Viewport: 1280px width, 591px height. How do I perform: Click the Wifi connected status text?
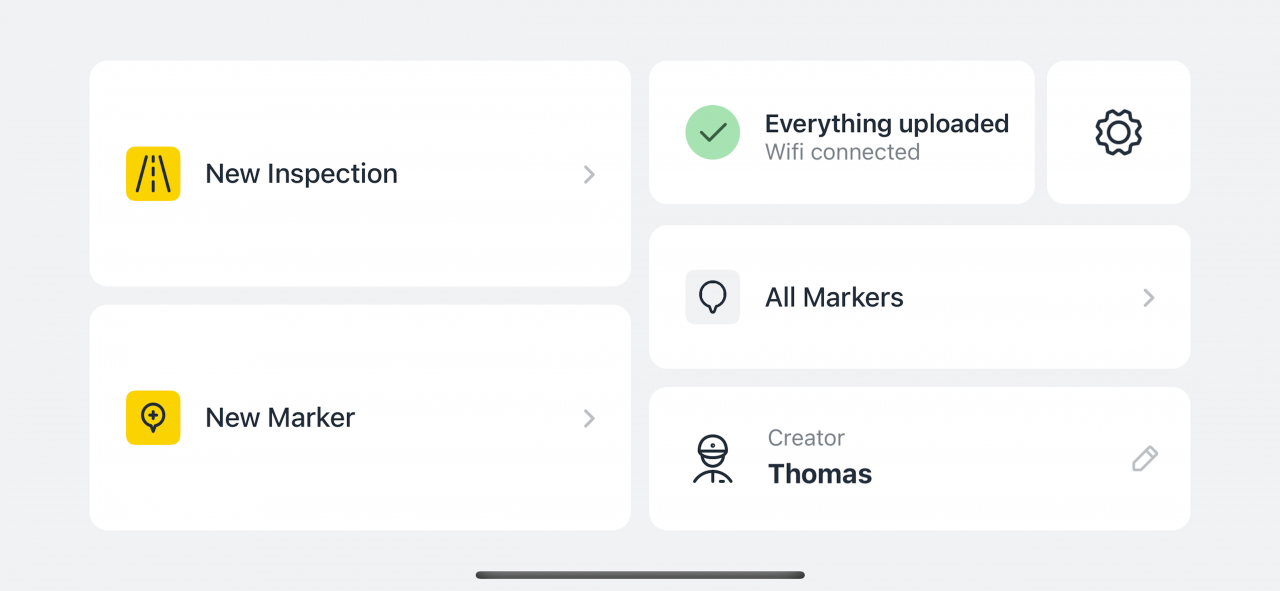pos(842,151)
